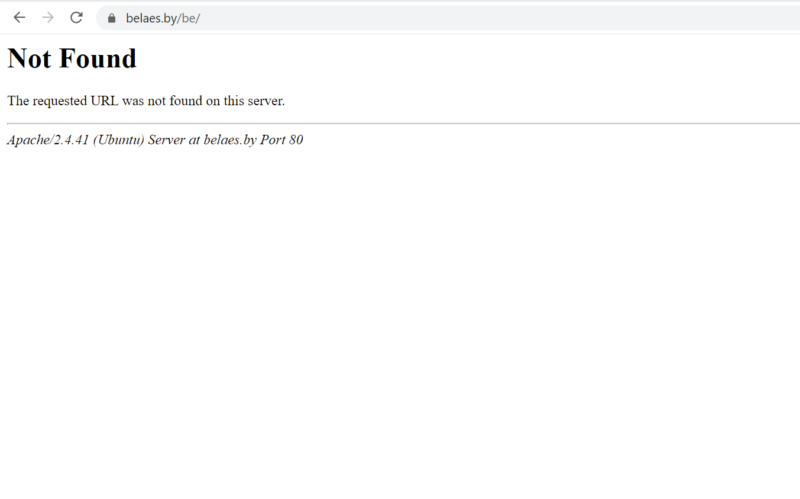Click the browser back arrow

[x=19, y=18]
